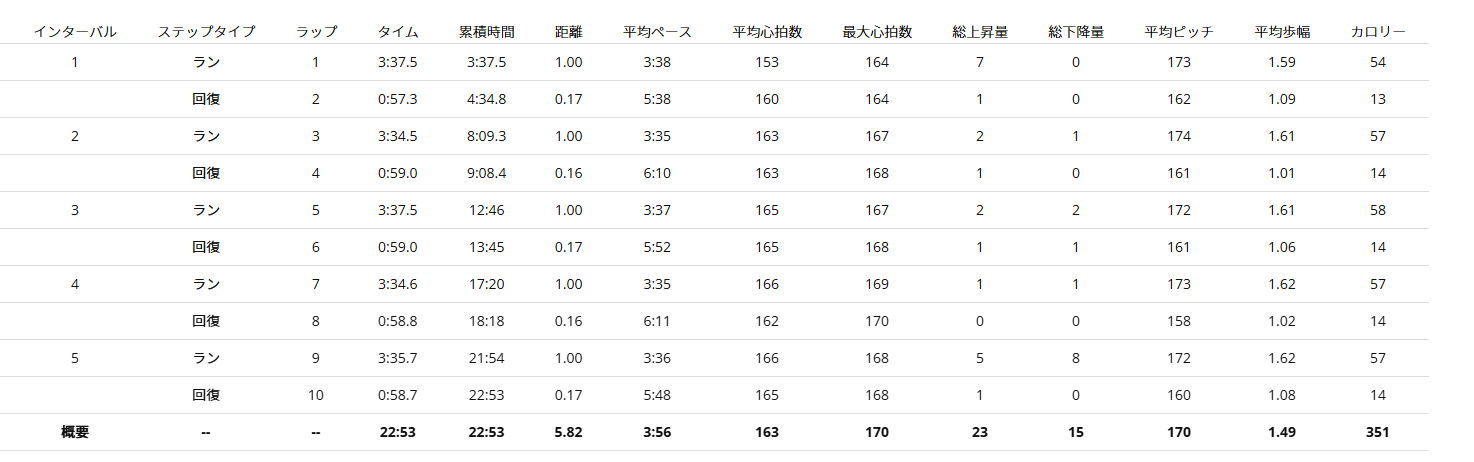
Task: Click the 8:09.3 cumulative time cell
Action: pos(487,136)
